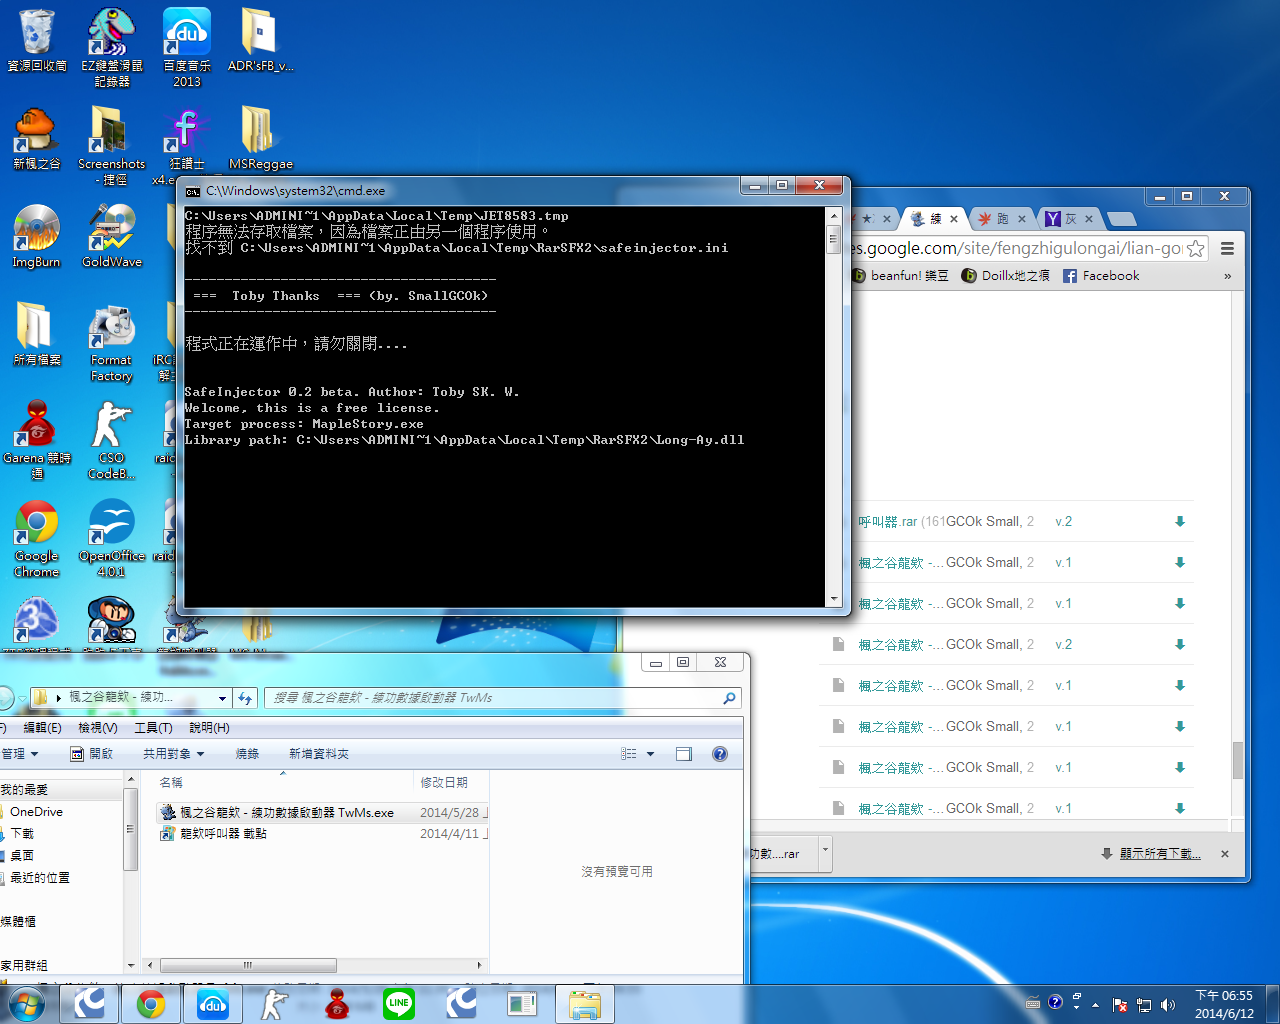
Task: Select the TwMs.exe file in Explorer
Action: [277, 812]
